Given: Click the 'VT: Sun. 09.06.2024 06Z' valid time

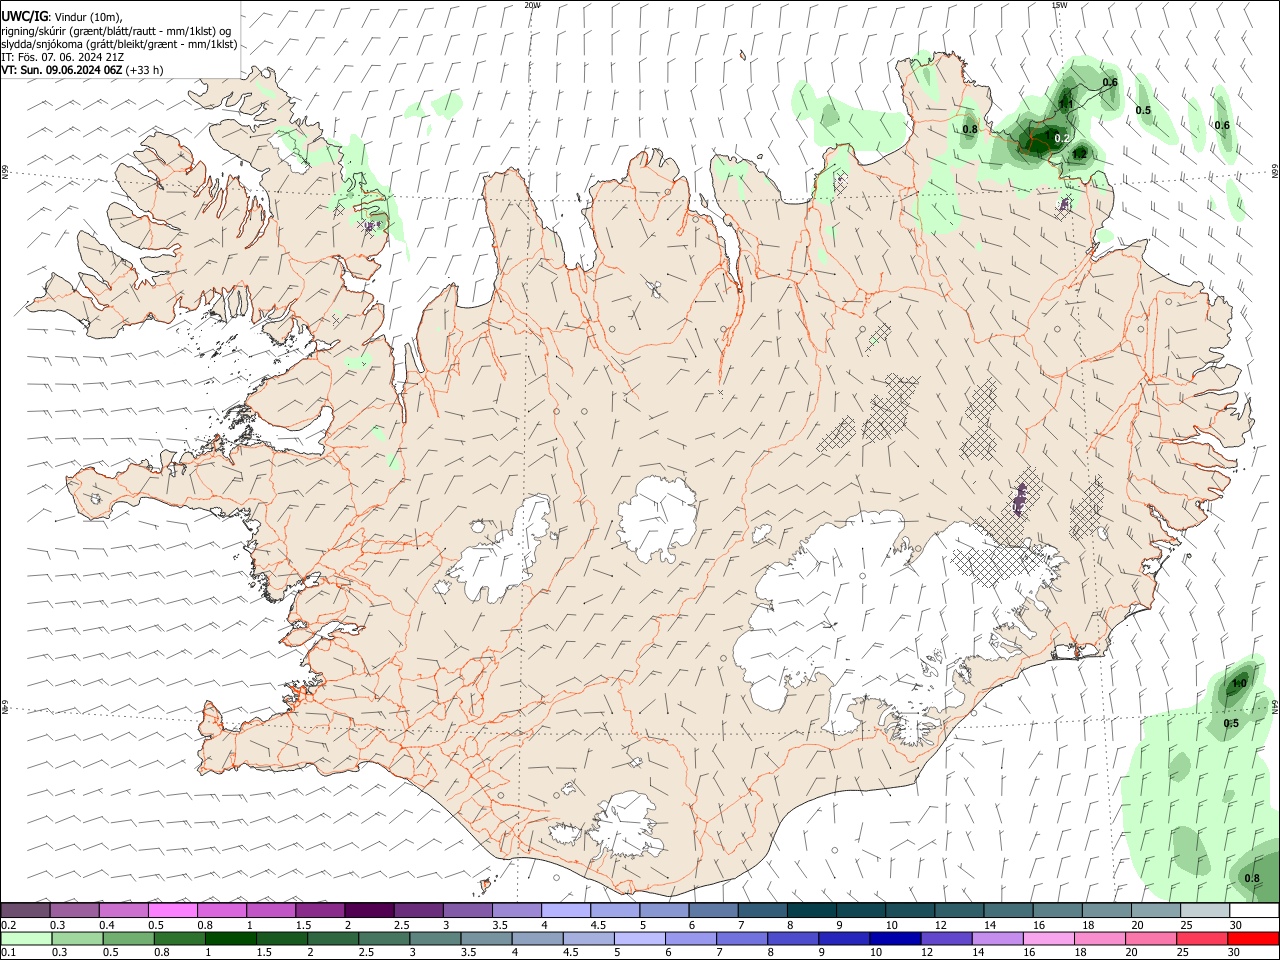Looking at the screenshot, I should pos(62,70).
